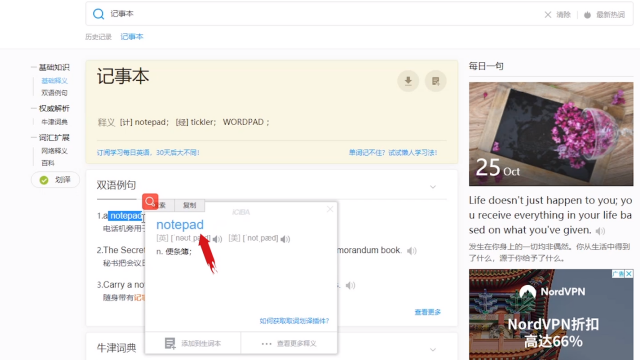
Task: Open 最新热词 hot words
Action: pyautogui.click(x=604, y=15)
